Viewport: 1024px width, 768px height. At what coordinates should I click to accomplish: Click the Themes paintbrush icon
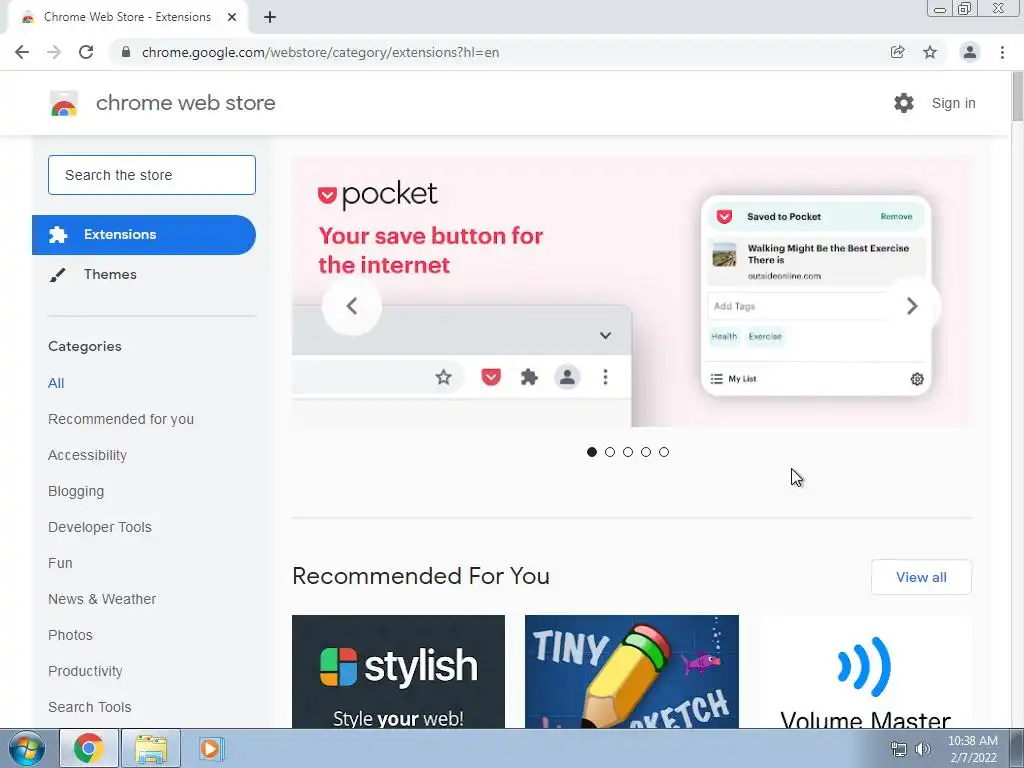pyautogui.click(x=57, y=275)
